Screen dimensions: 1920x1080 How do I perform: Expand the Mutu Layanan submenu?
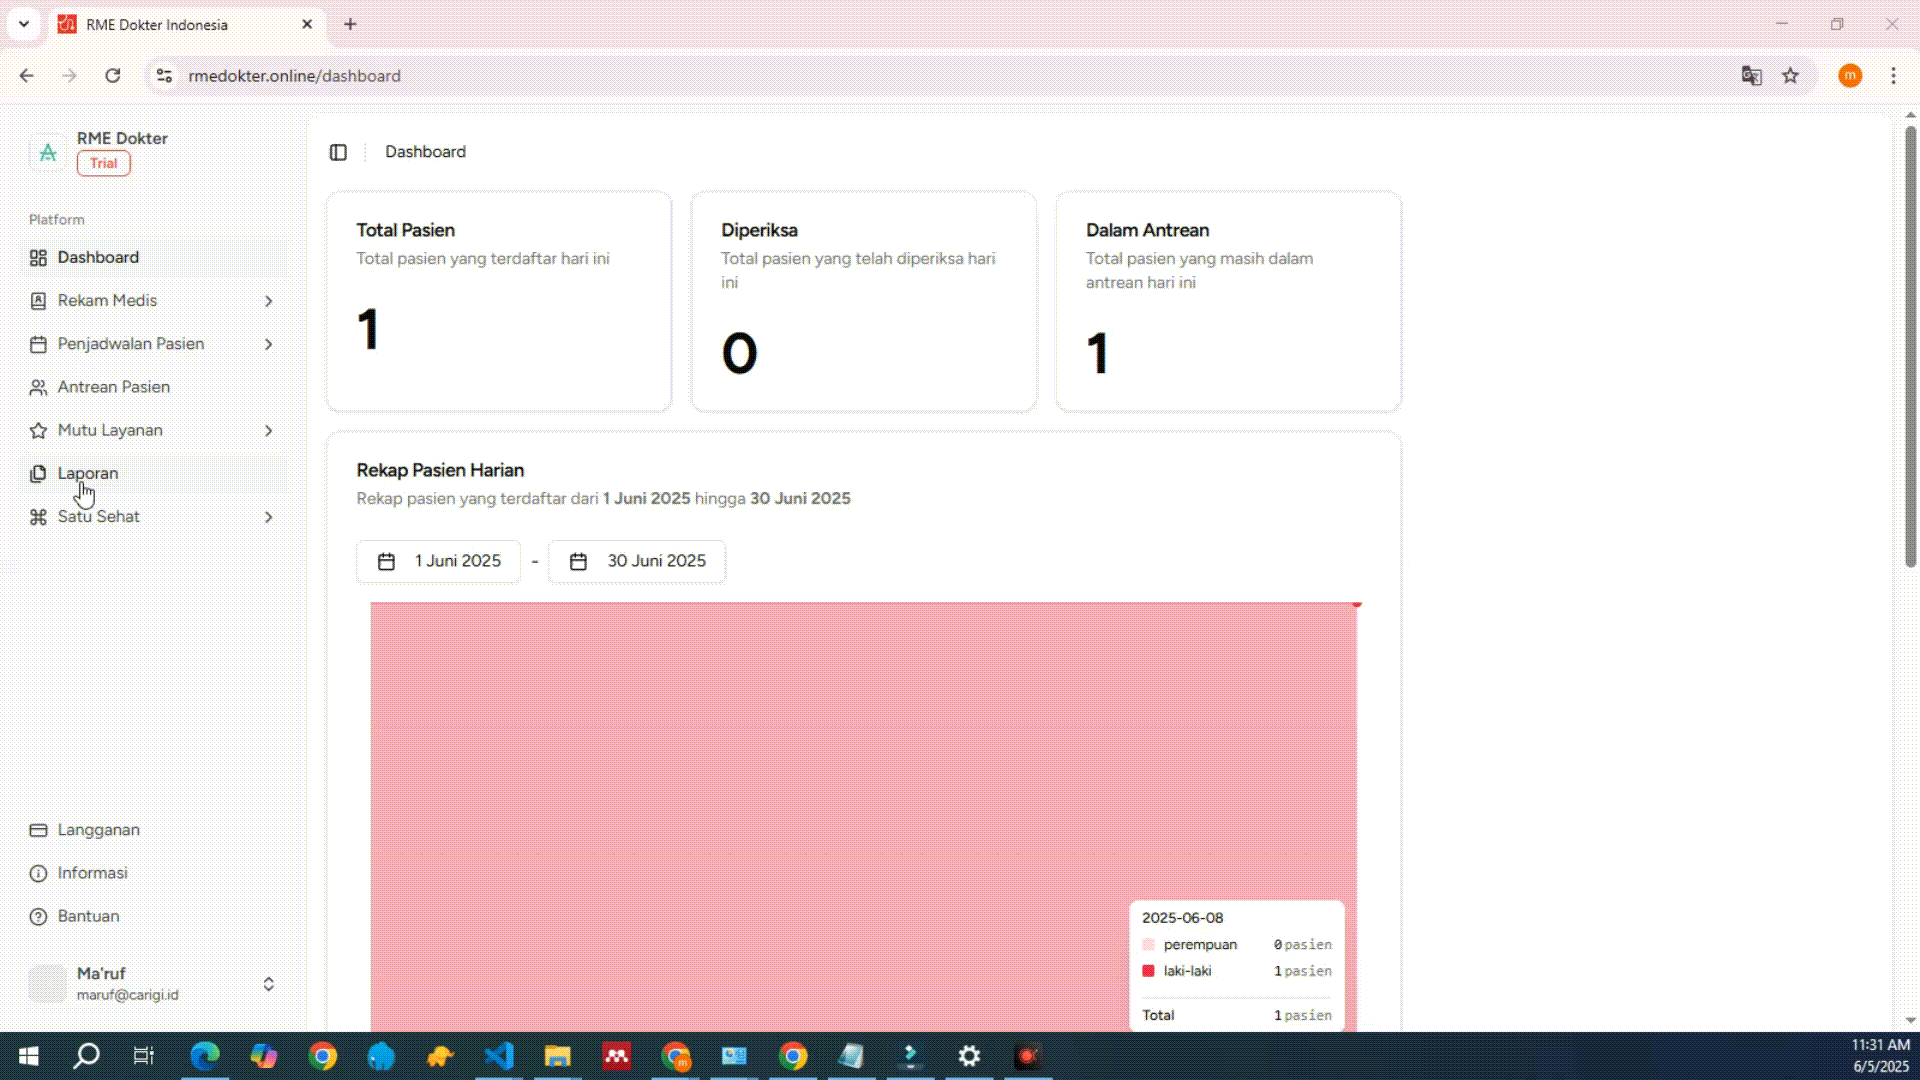(x=268, y=430)
